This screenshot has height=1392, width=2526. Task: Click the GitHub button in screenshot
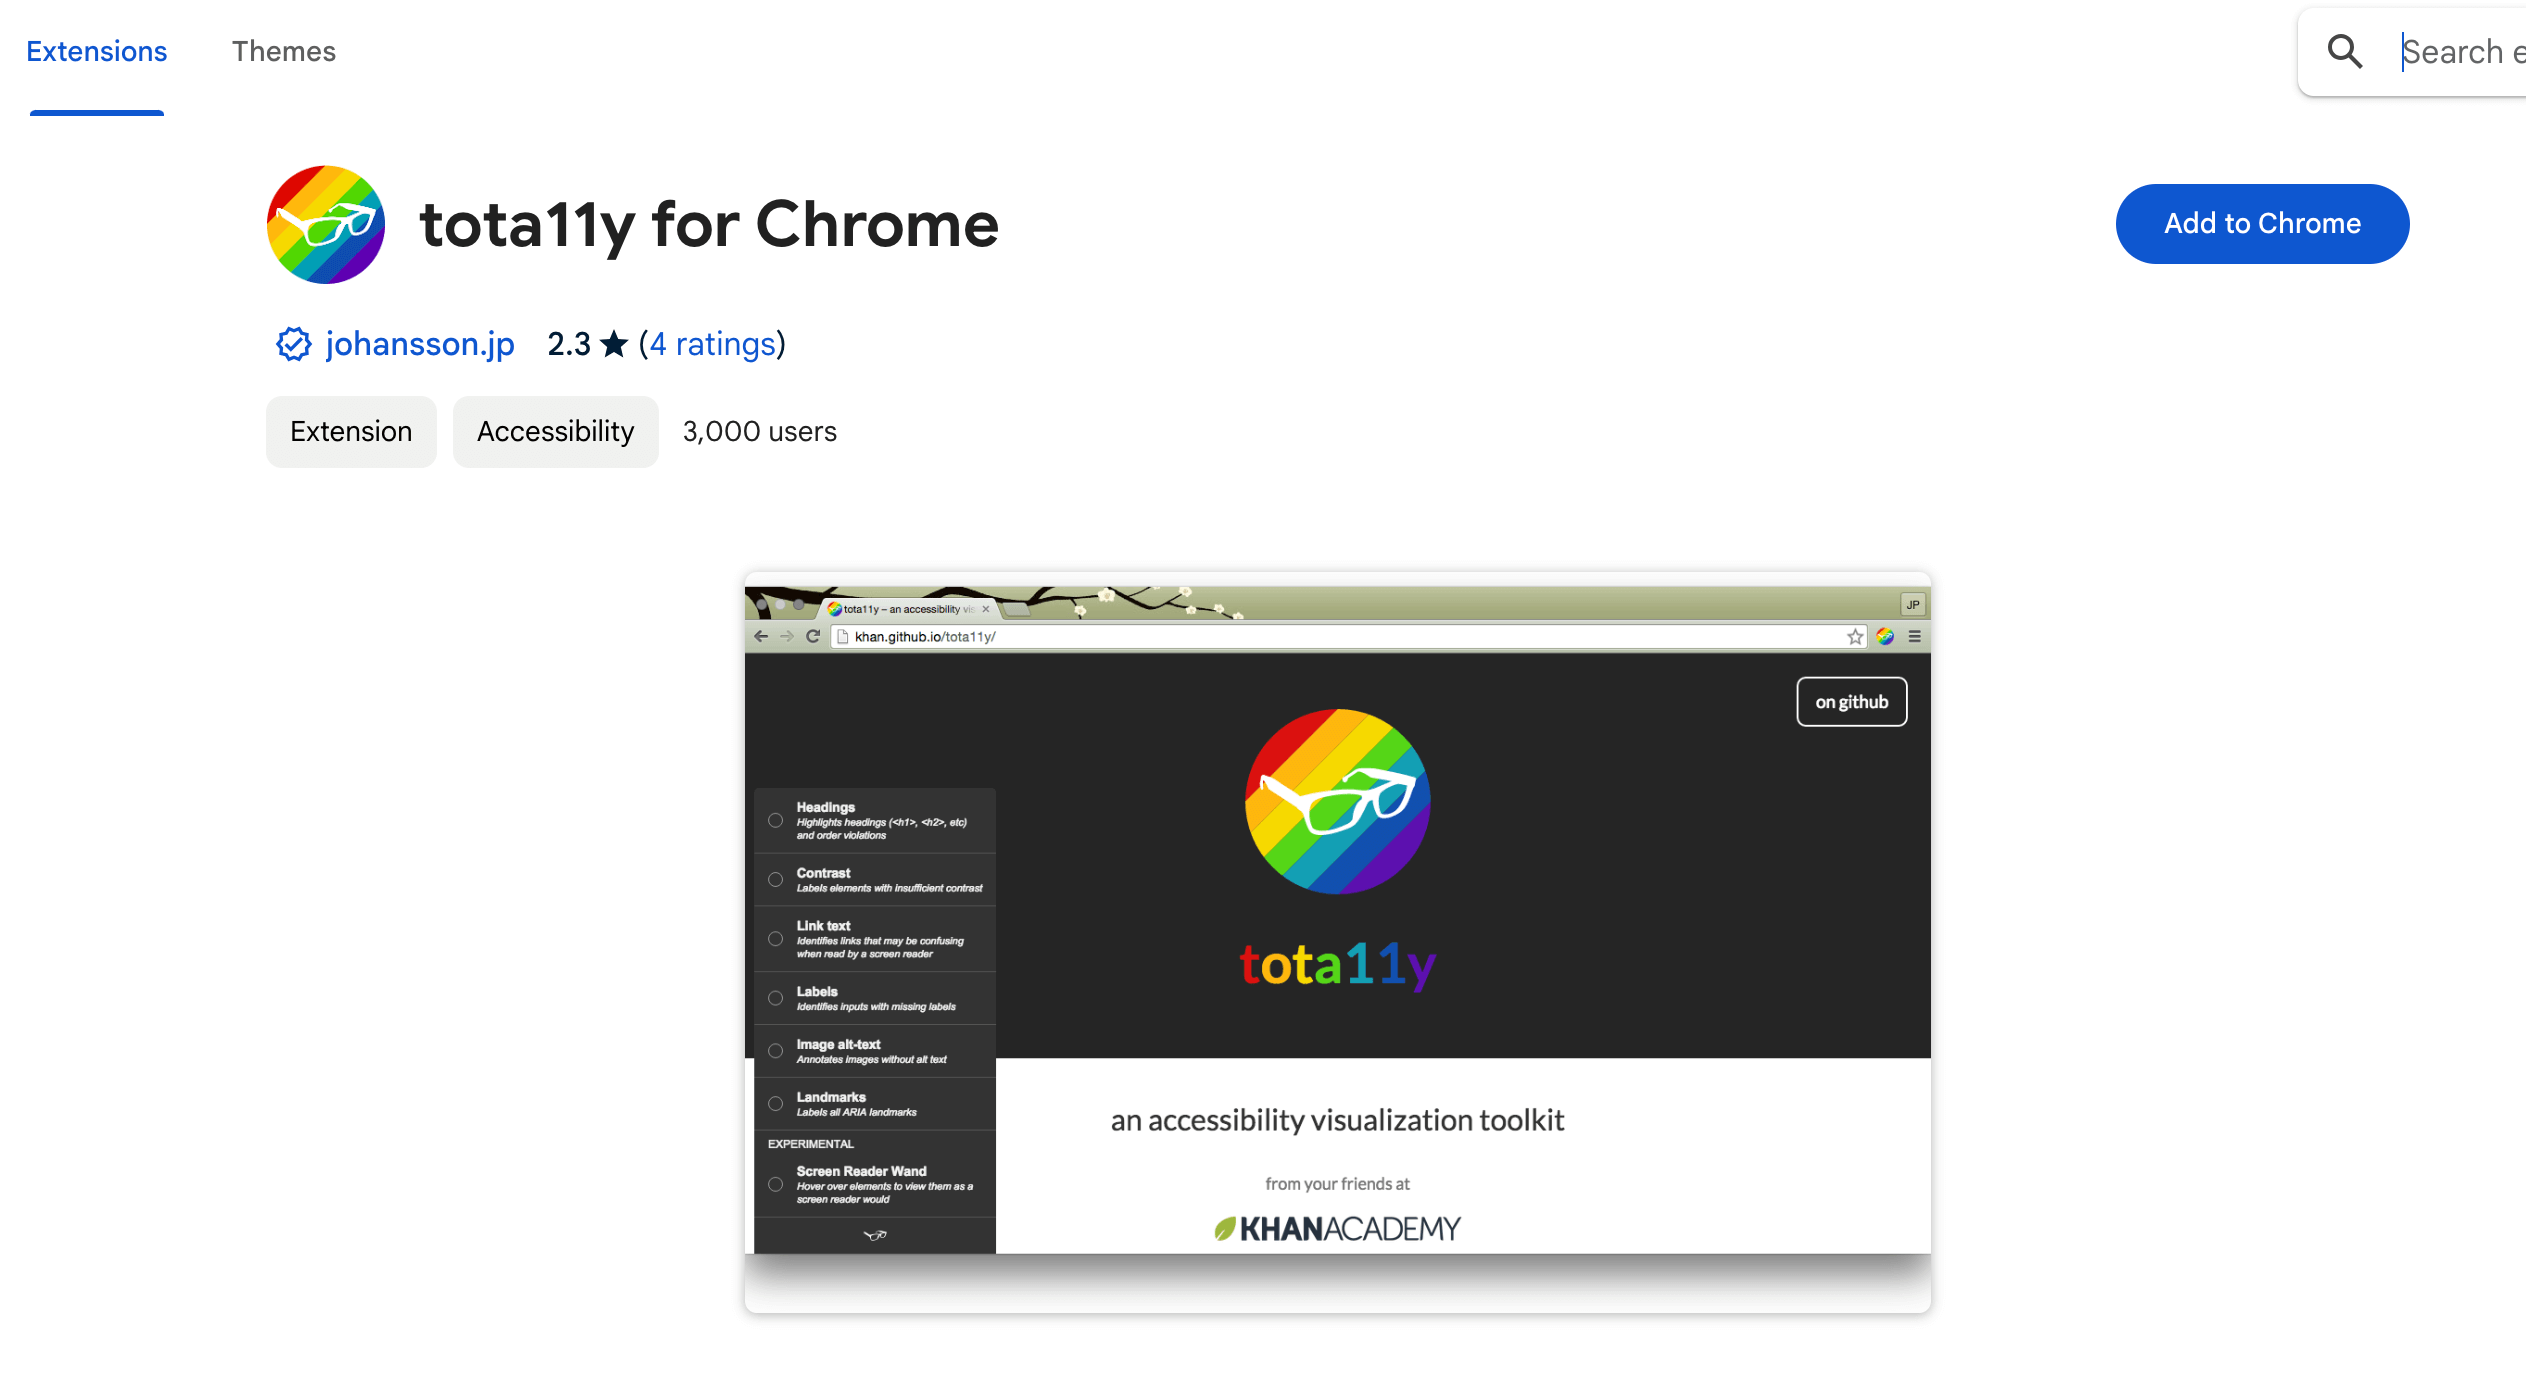pos(1851,701)
